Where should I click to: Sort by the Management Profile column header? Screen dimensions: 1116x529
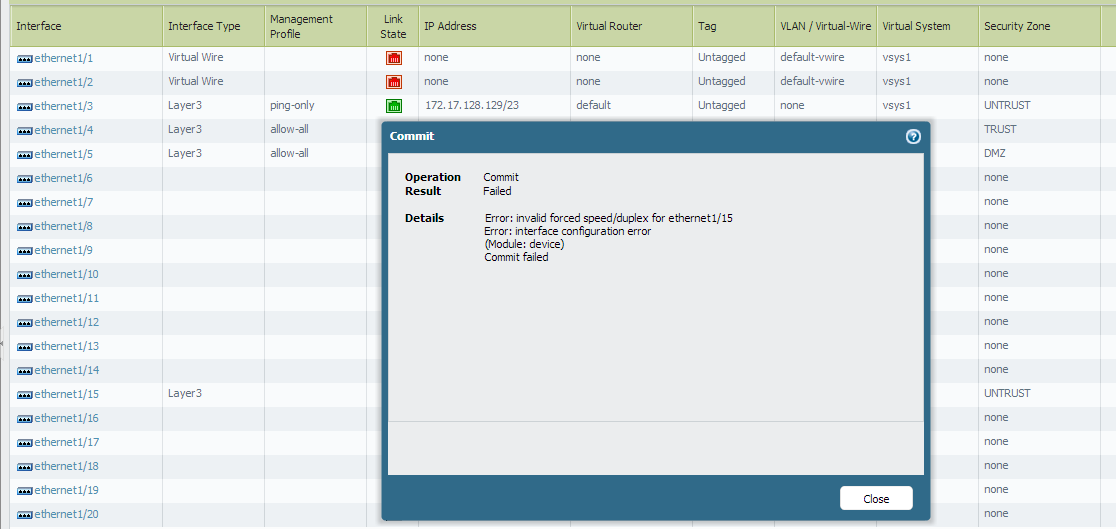click(315, 26)
